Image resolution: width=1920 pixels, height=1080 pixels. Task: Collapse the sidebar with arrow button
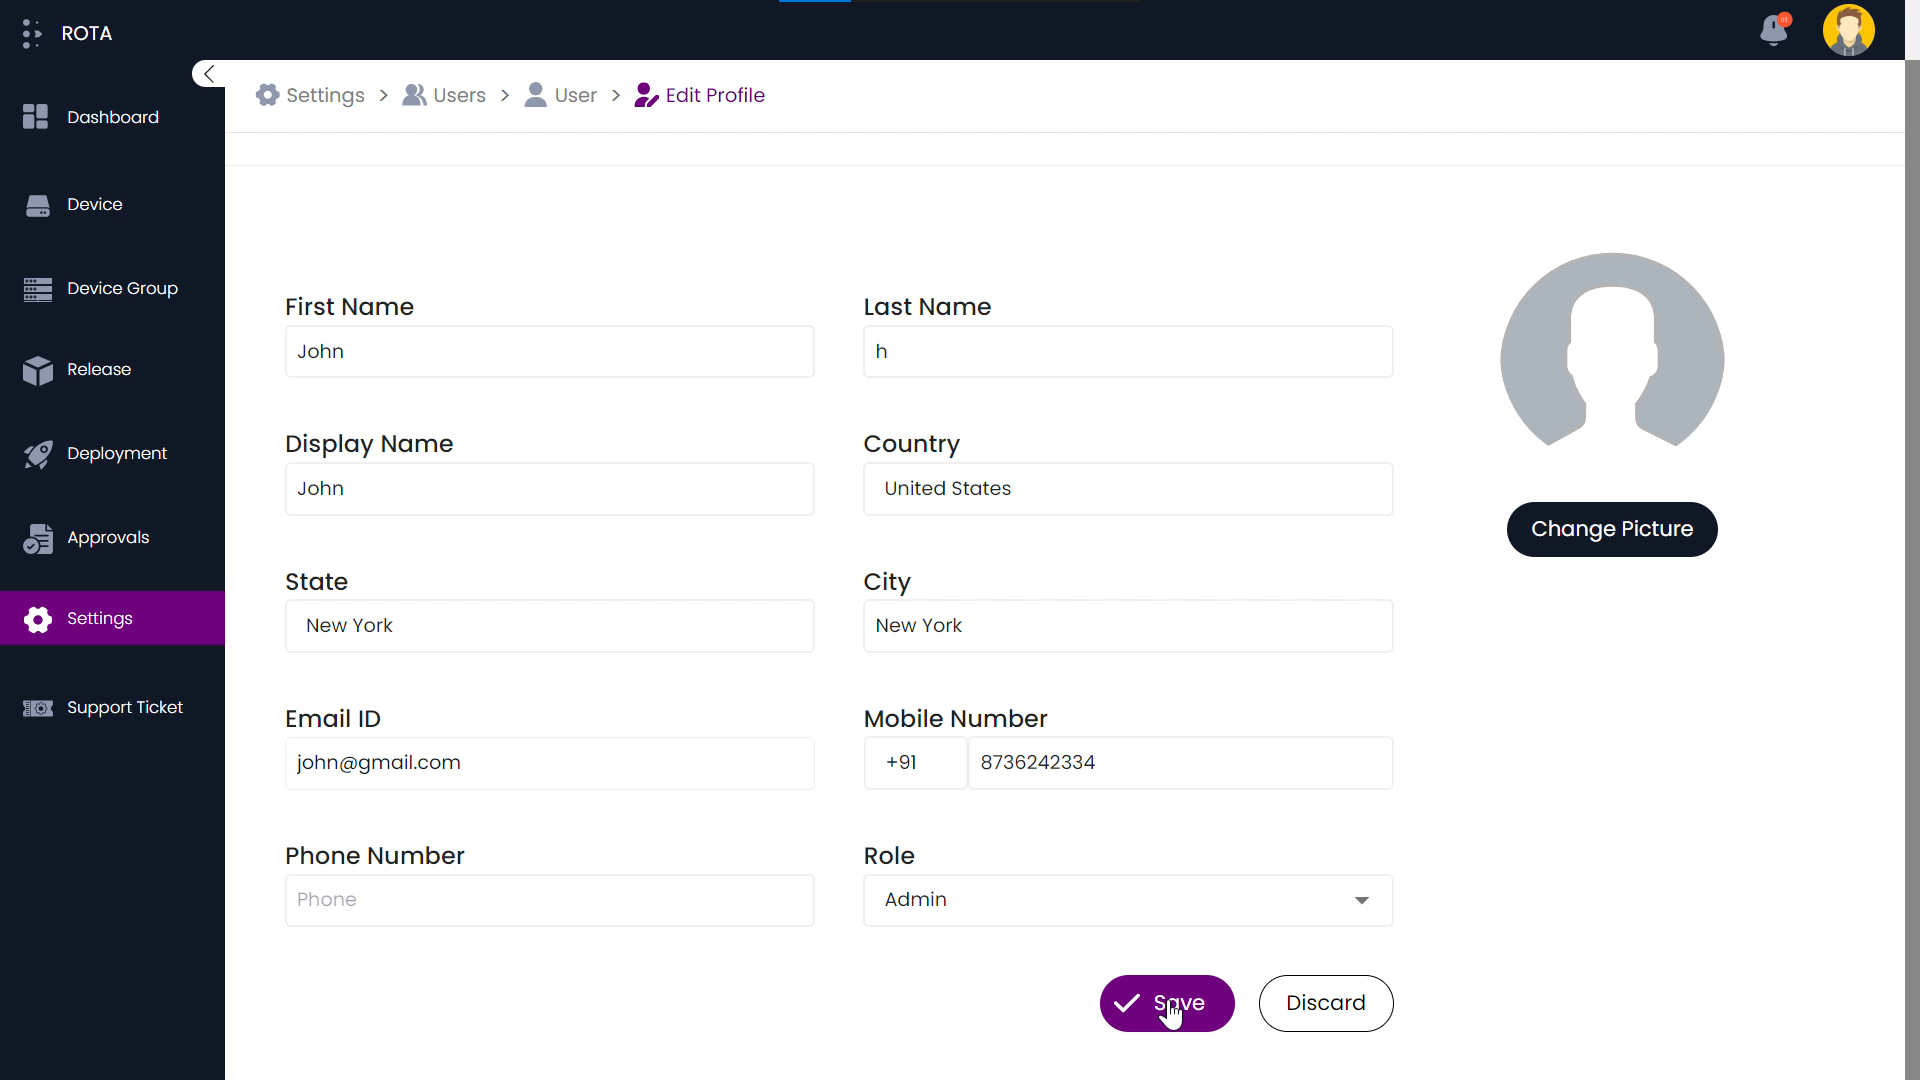click(x=208, y=74)
